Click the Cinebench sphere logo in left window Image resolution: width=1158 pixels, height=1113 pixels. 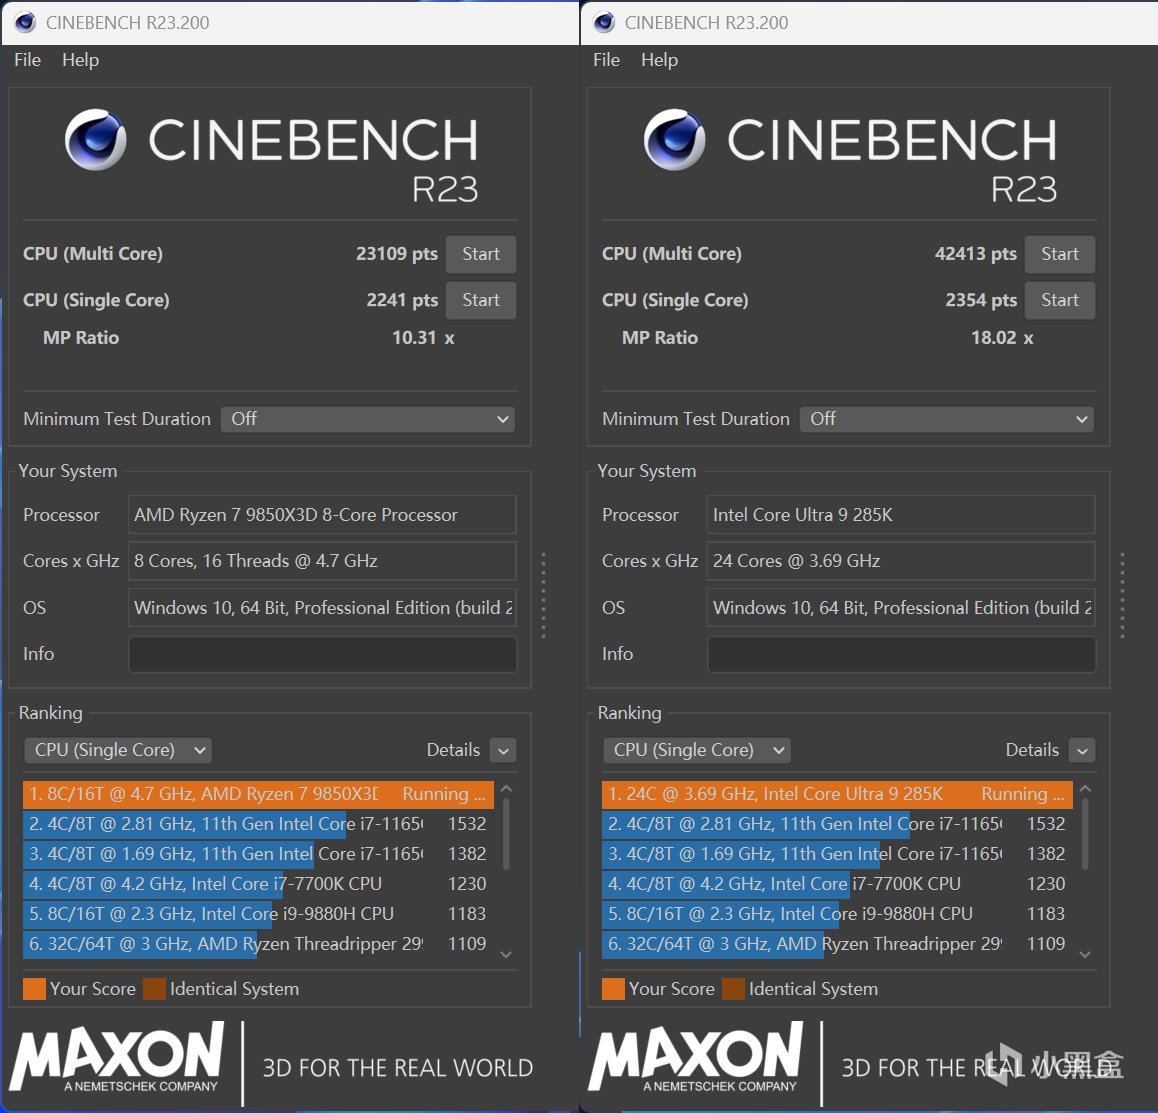coord(95,140)
